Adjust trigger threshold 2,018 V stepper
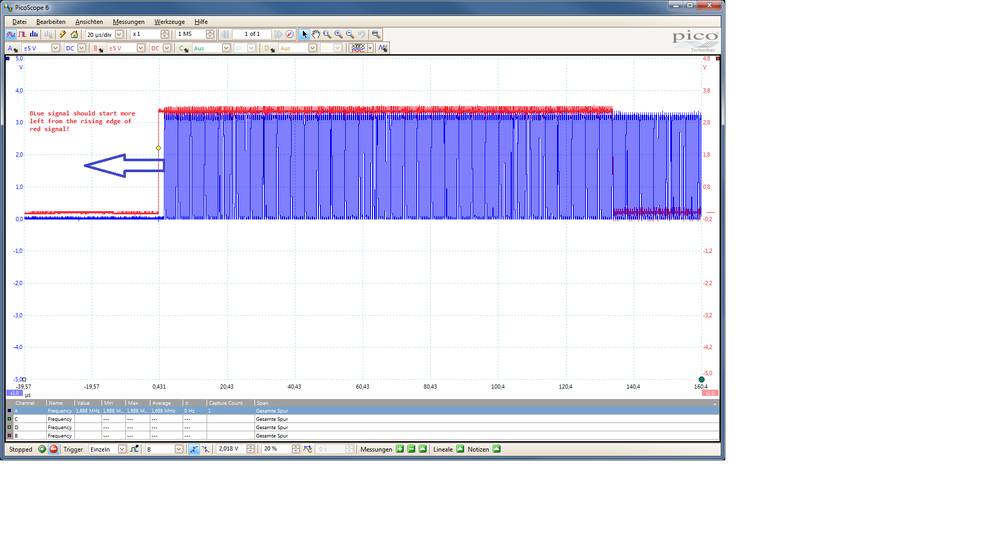Viewport: 999px width, 541px height. (x=250, y=449)
